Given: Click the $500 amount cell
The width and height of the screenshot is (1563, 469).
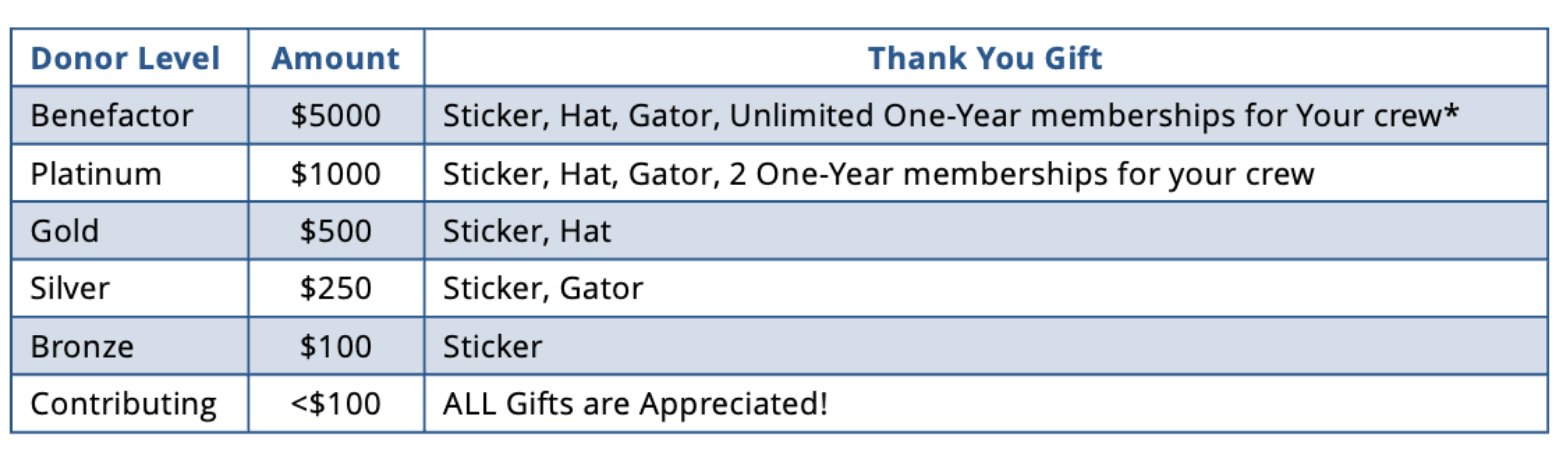Looking at the screenshot, I should click(x=336, y=231).
